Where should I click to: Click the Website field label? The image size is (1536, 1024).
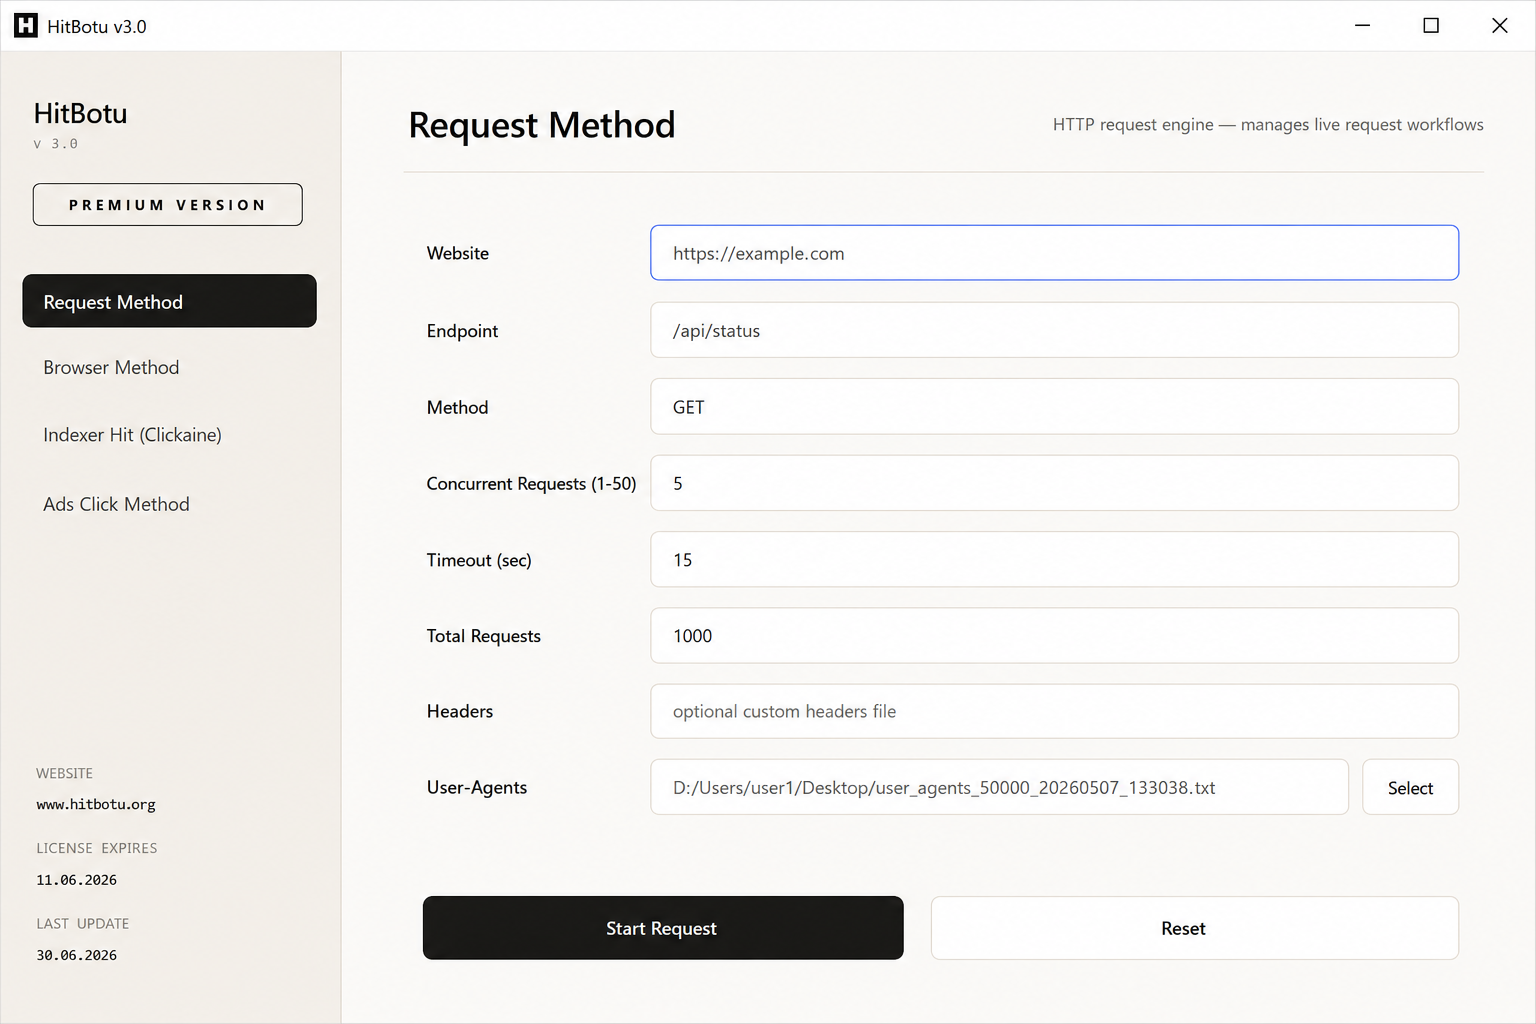pos(458,253)
